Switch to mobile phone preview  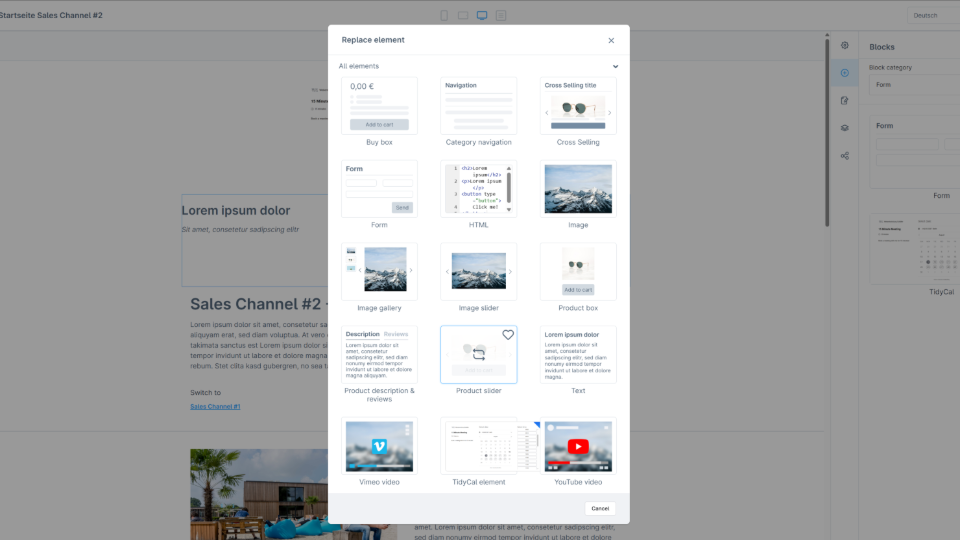click(x=444, y=15)
